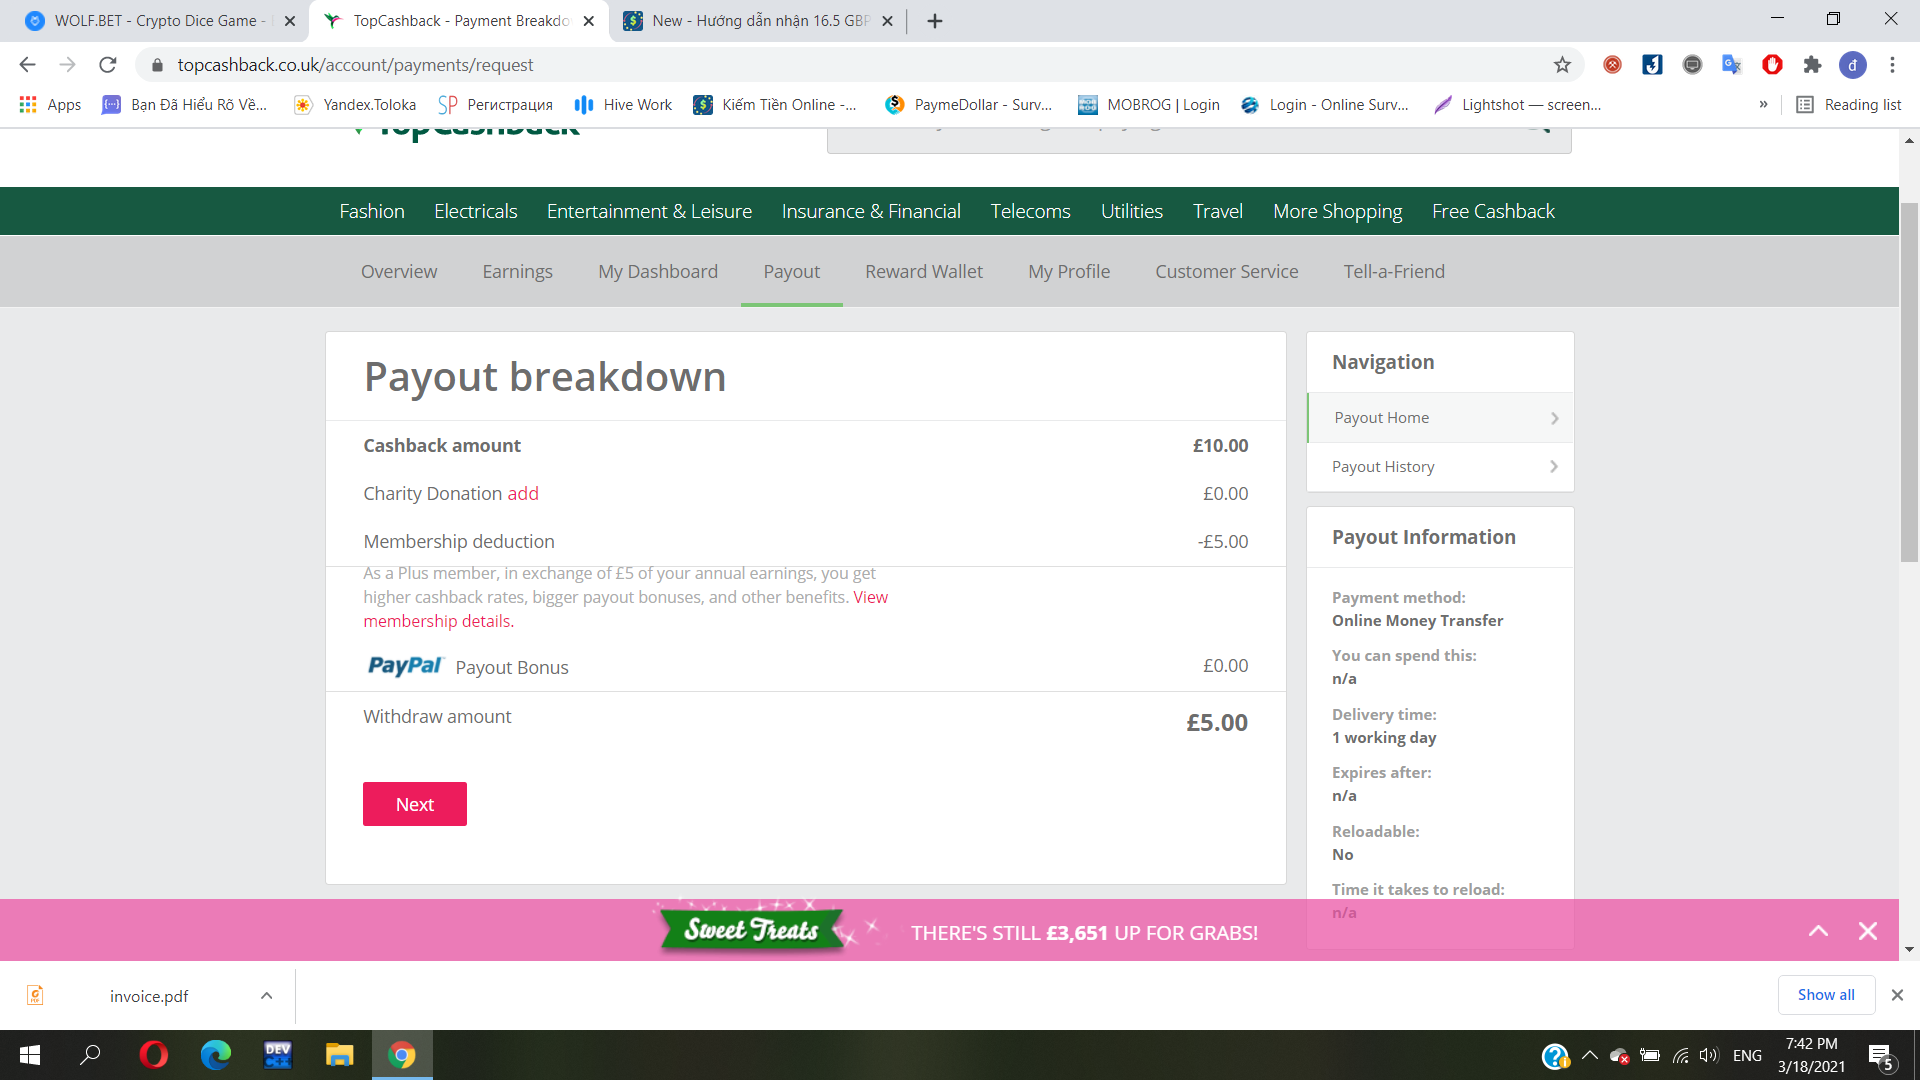
Task: Close the Sweet Treats pink banner
Action: (x=1867, y=932)
